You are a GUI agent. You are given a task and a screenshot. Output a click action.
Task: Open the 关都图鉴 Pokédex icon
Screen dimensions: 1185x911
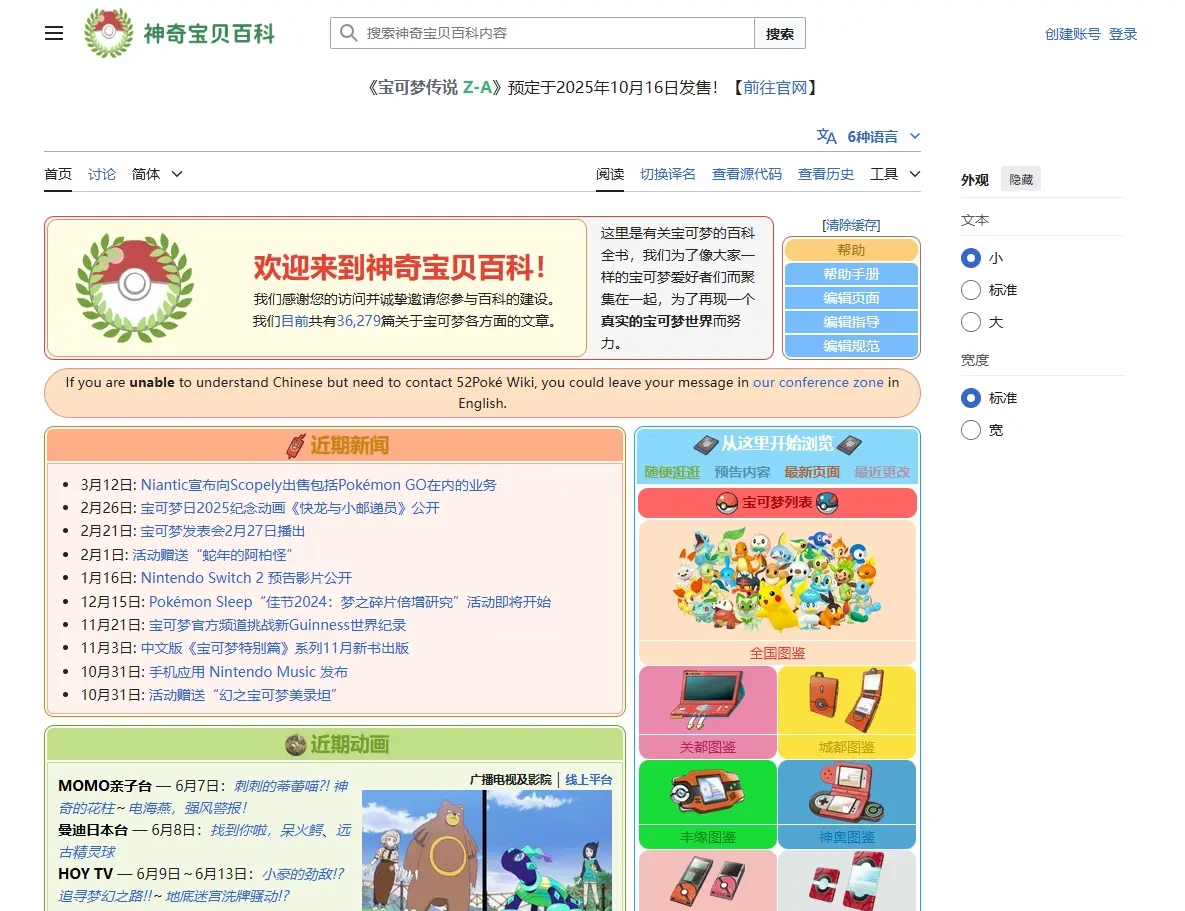tap(707, 701)
